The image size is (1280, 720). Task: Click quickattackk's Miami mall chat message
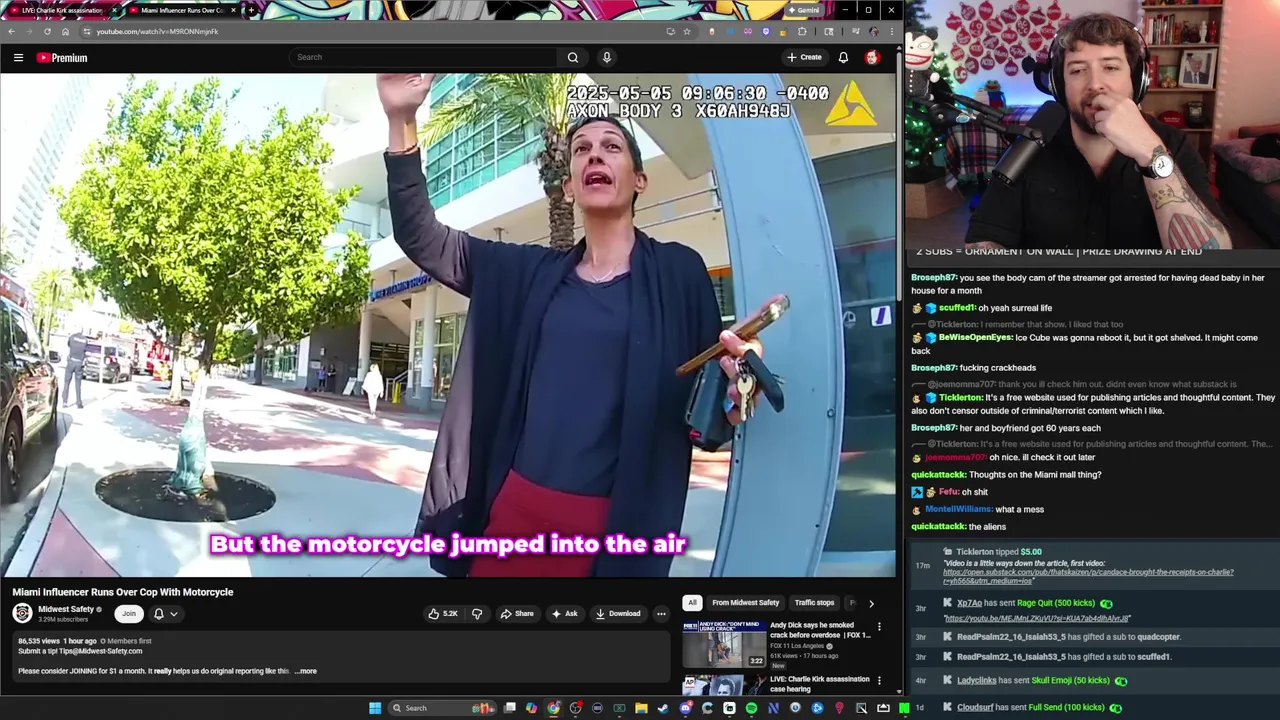click(1006, 475)
